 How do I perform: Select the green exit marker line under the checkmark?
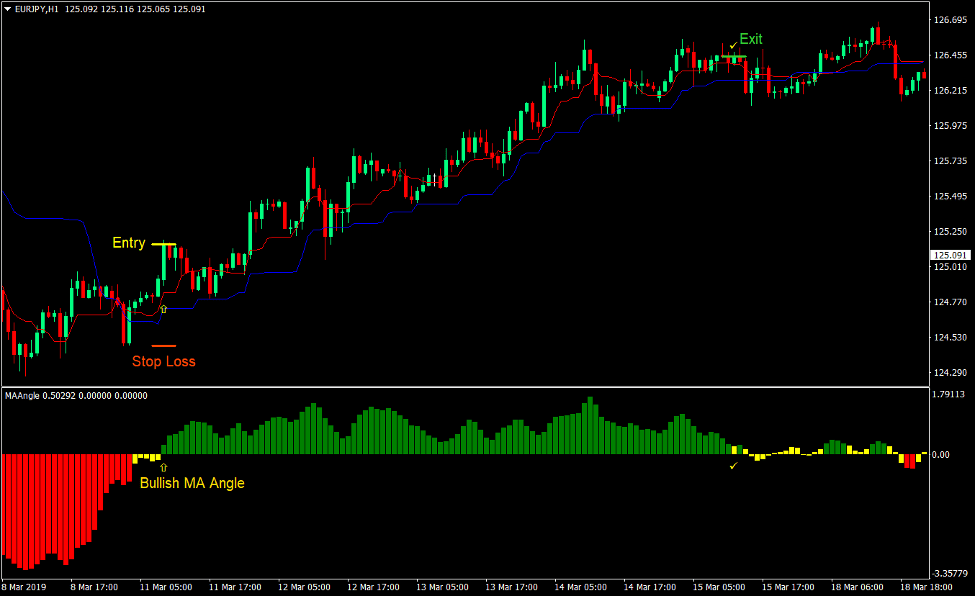[734, 56]
